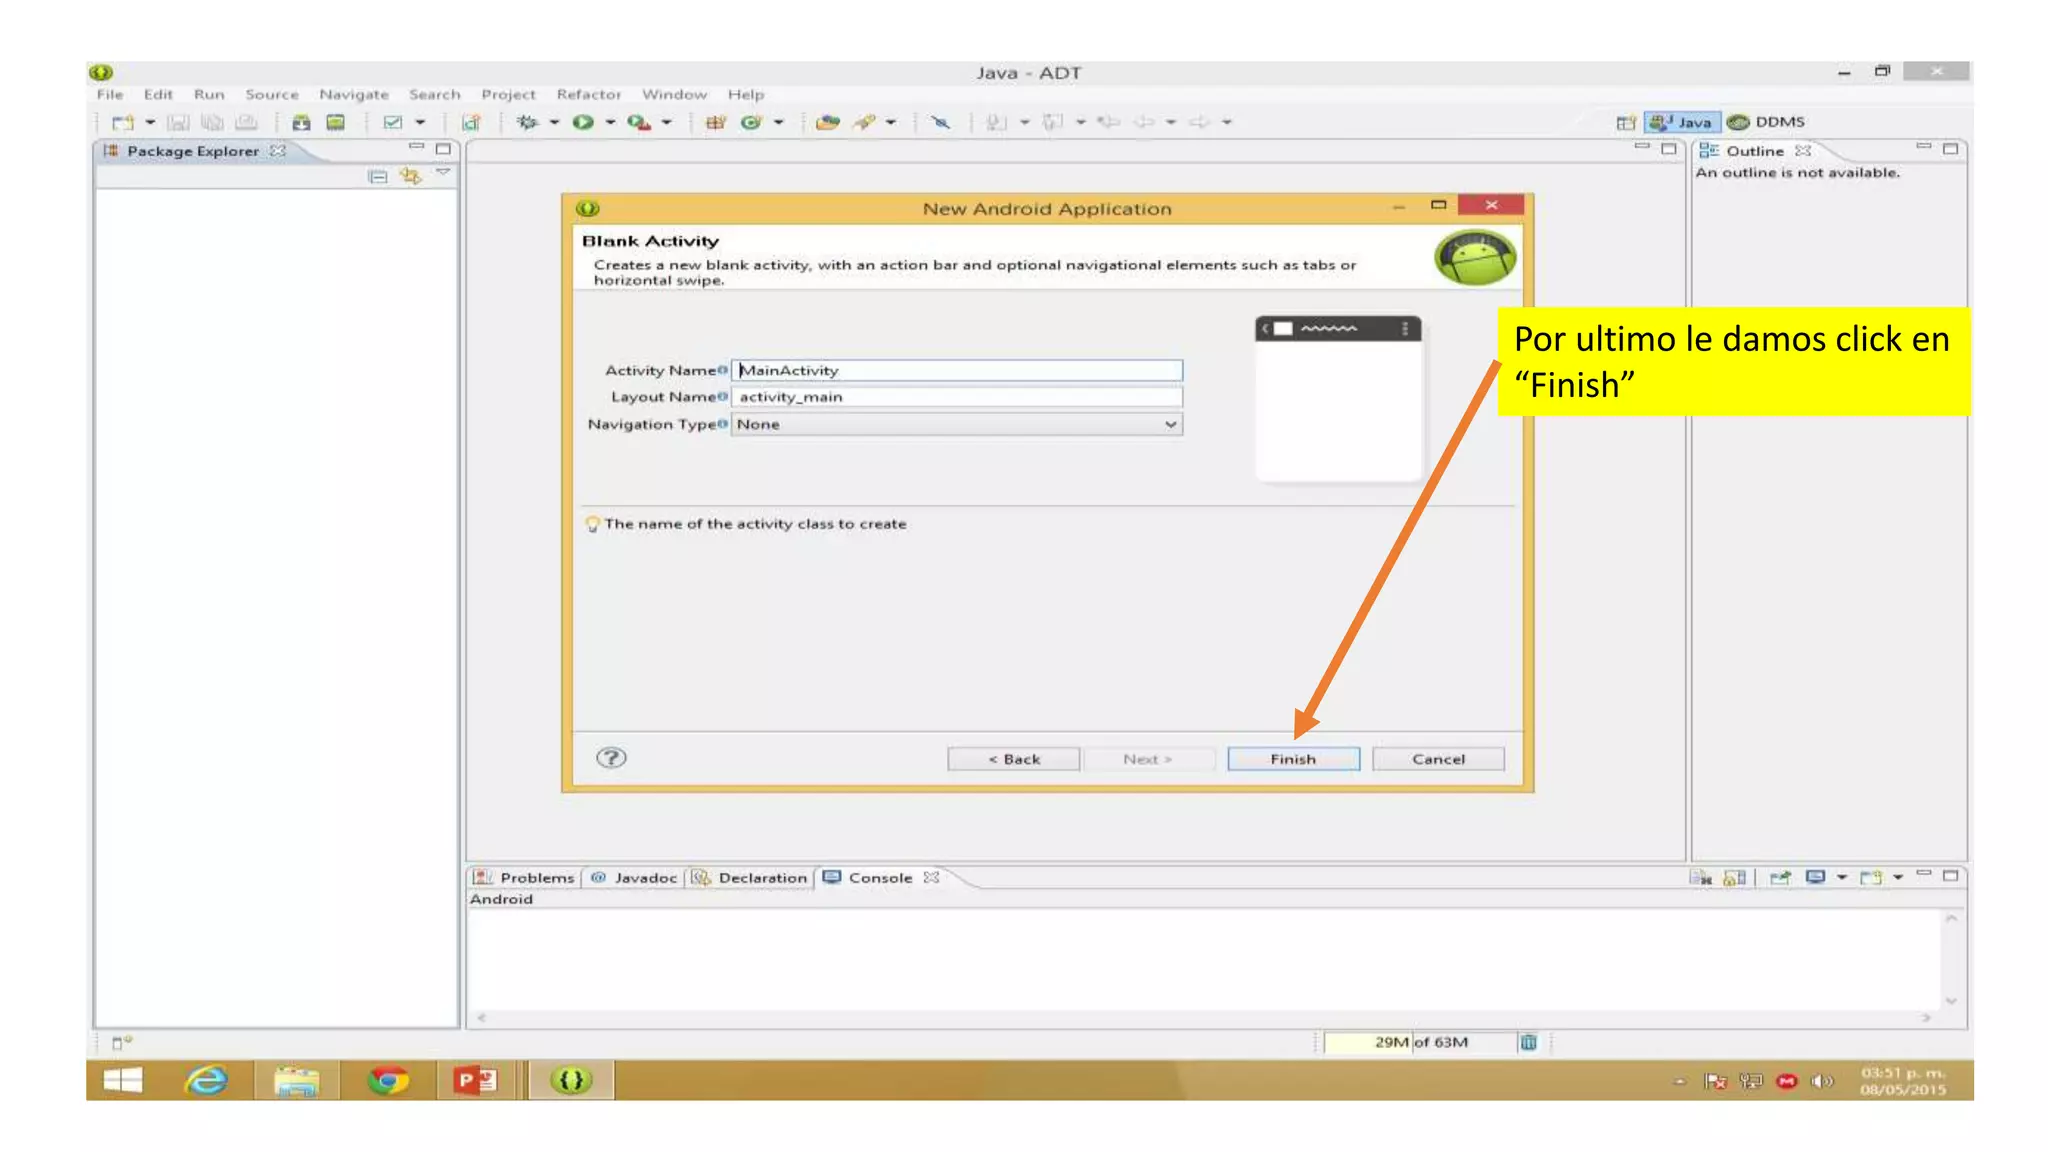2048x1152 pixels.
Task: Open the Navigation Type dropdown
Action: tap(957, 424)
